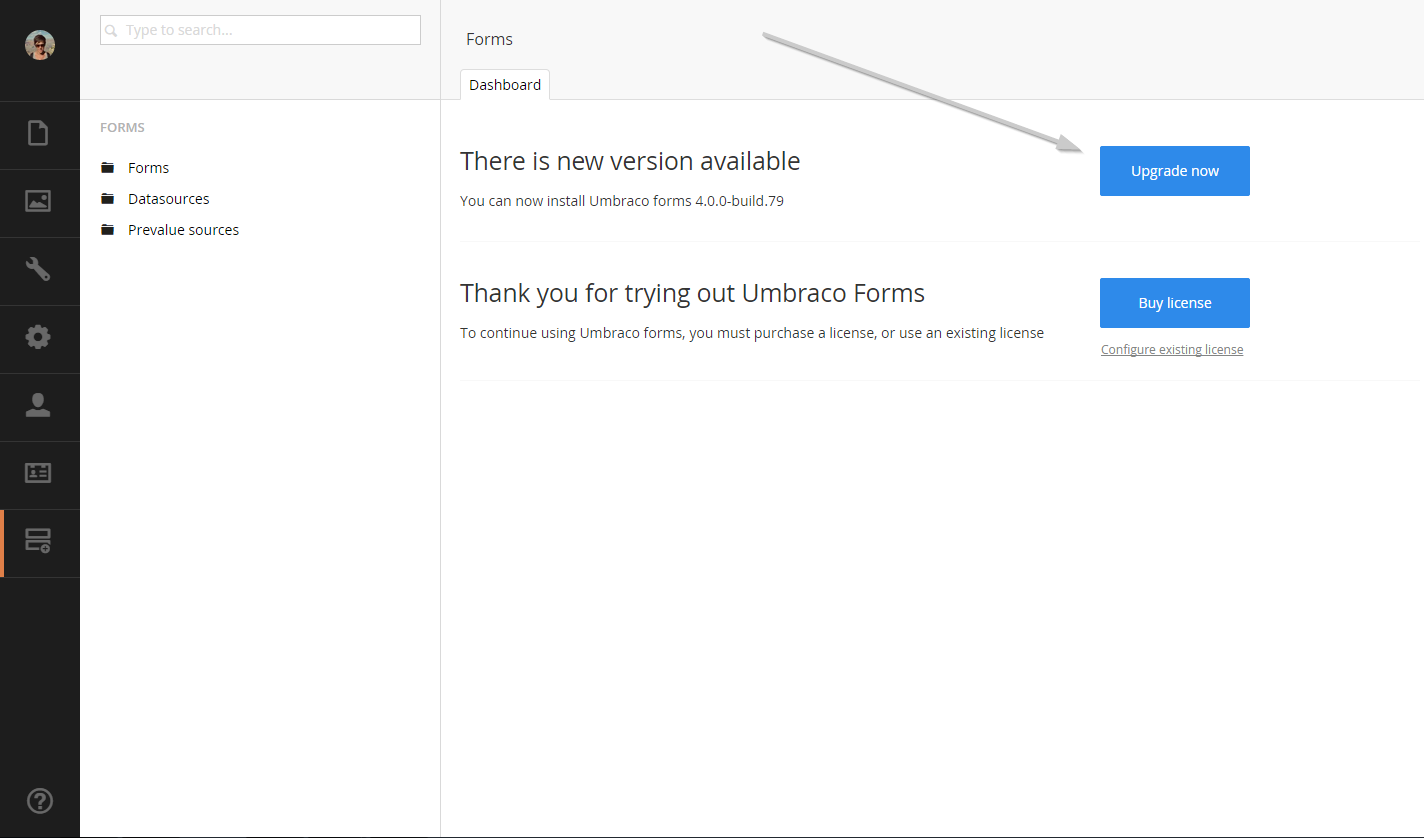Click the user avatar picture
The height and width of the screenshot is (838, 1424).
(x=40, y=45)
